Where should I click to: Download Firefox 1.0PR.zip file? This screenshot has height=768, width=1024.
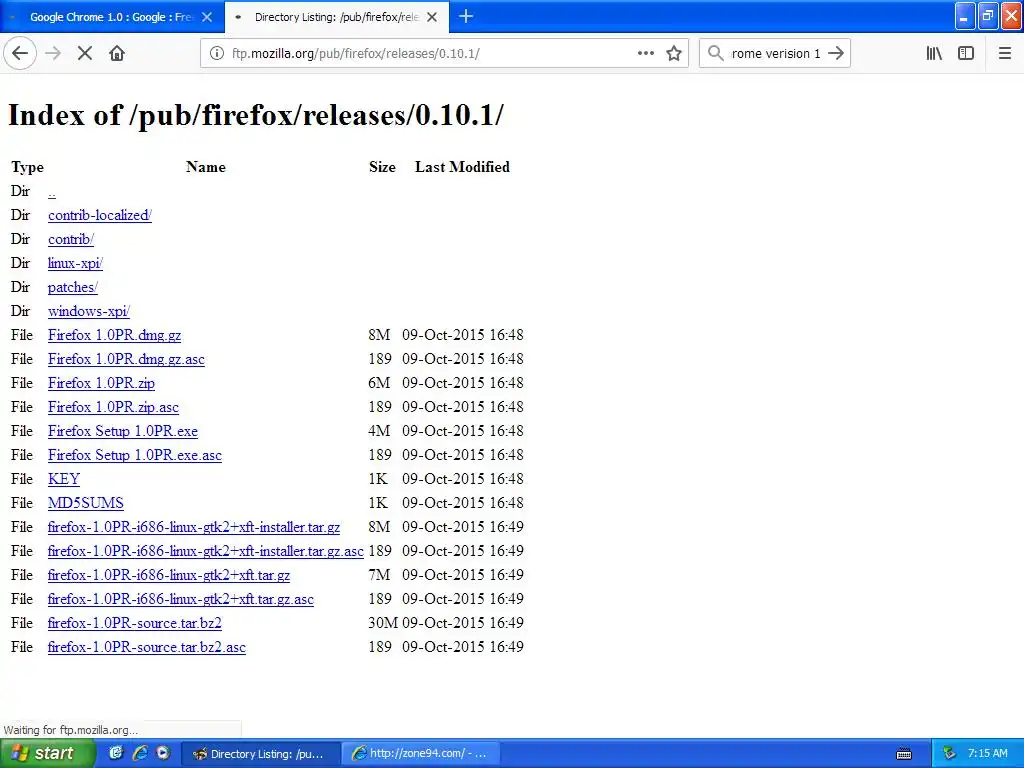(x=101, y=383)
